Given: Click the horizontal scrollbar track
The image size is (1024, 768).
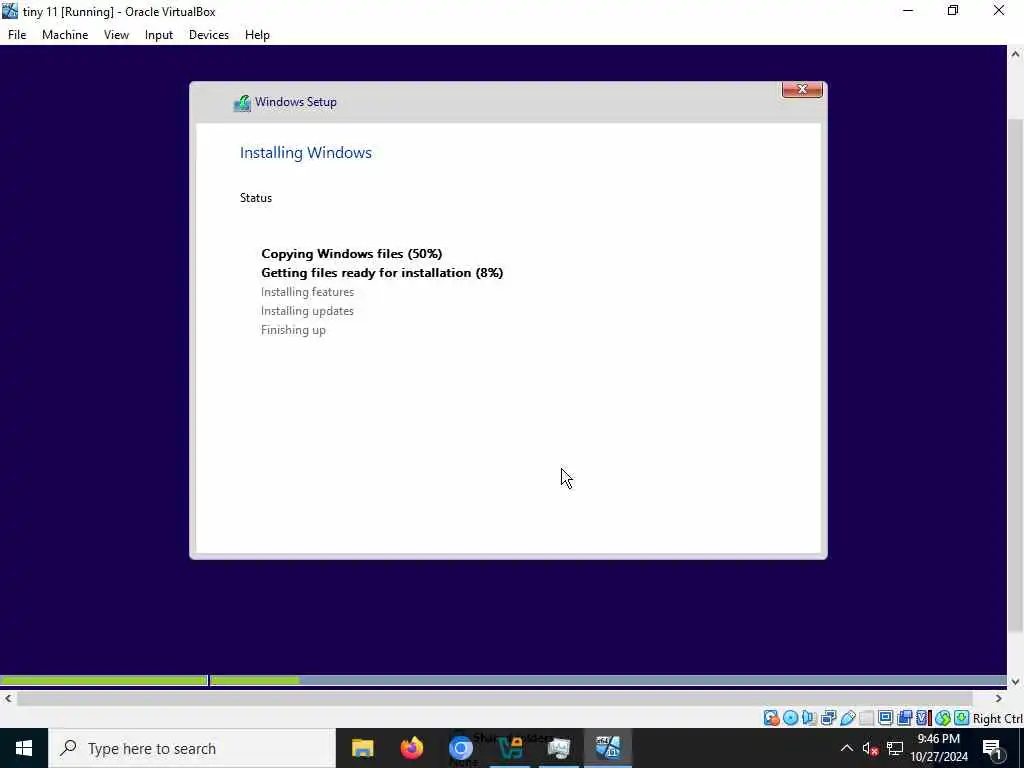Looking at the screenshot, I should point(495,699).
